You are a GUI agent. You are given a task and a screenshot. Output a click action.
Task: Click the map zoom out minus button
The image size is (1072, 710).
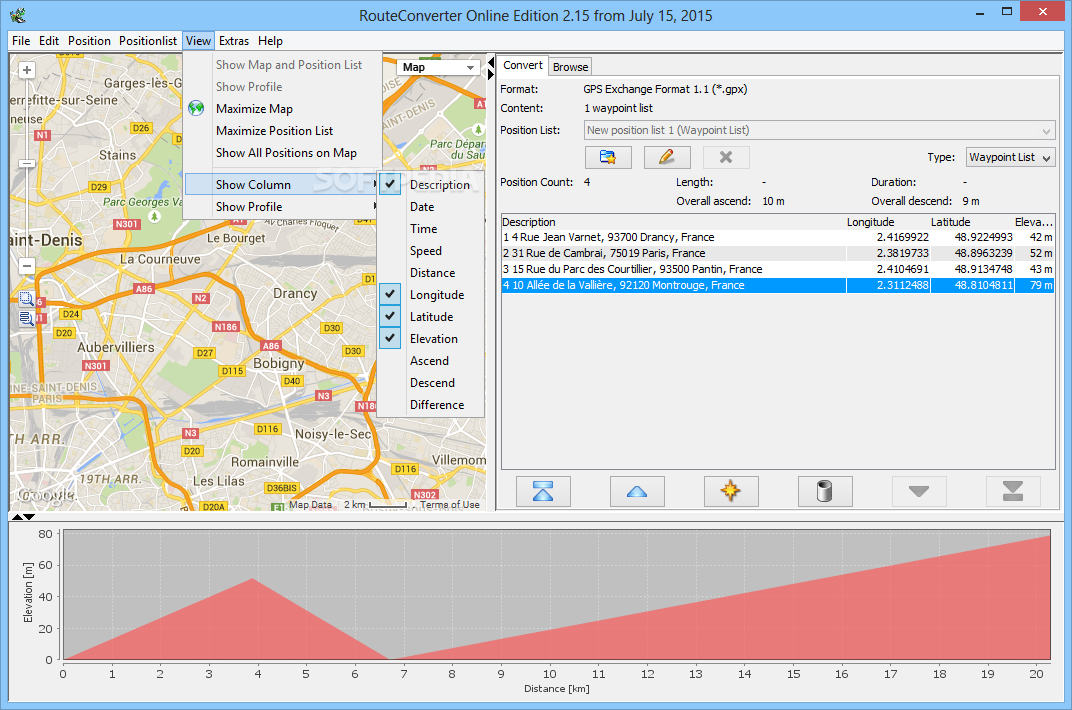(27, 266)
